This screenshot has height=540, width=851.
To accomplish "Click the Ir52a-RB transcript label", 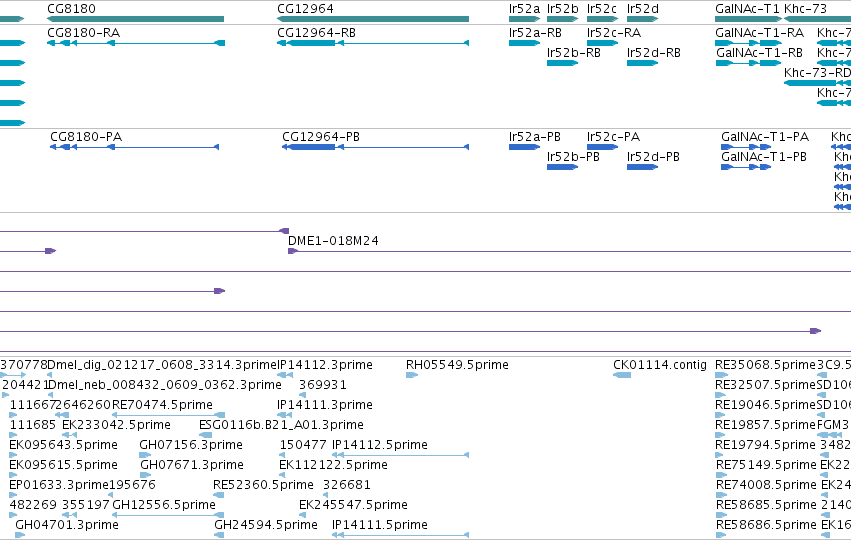I will point(535,33).
